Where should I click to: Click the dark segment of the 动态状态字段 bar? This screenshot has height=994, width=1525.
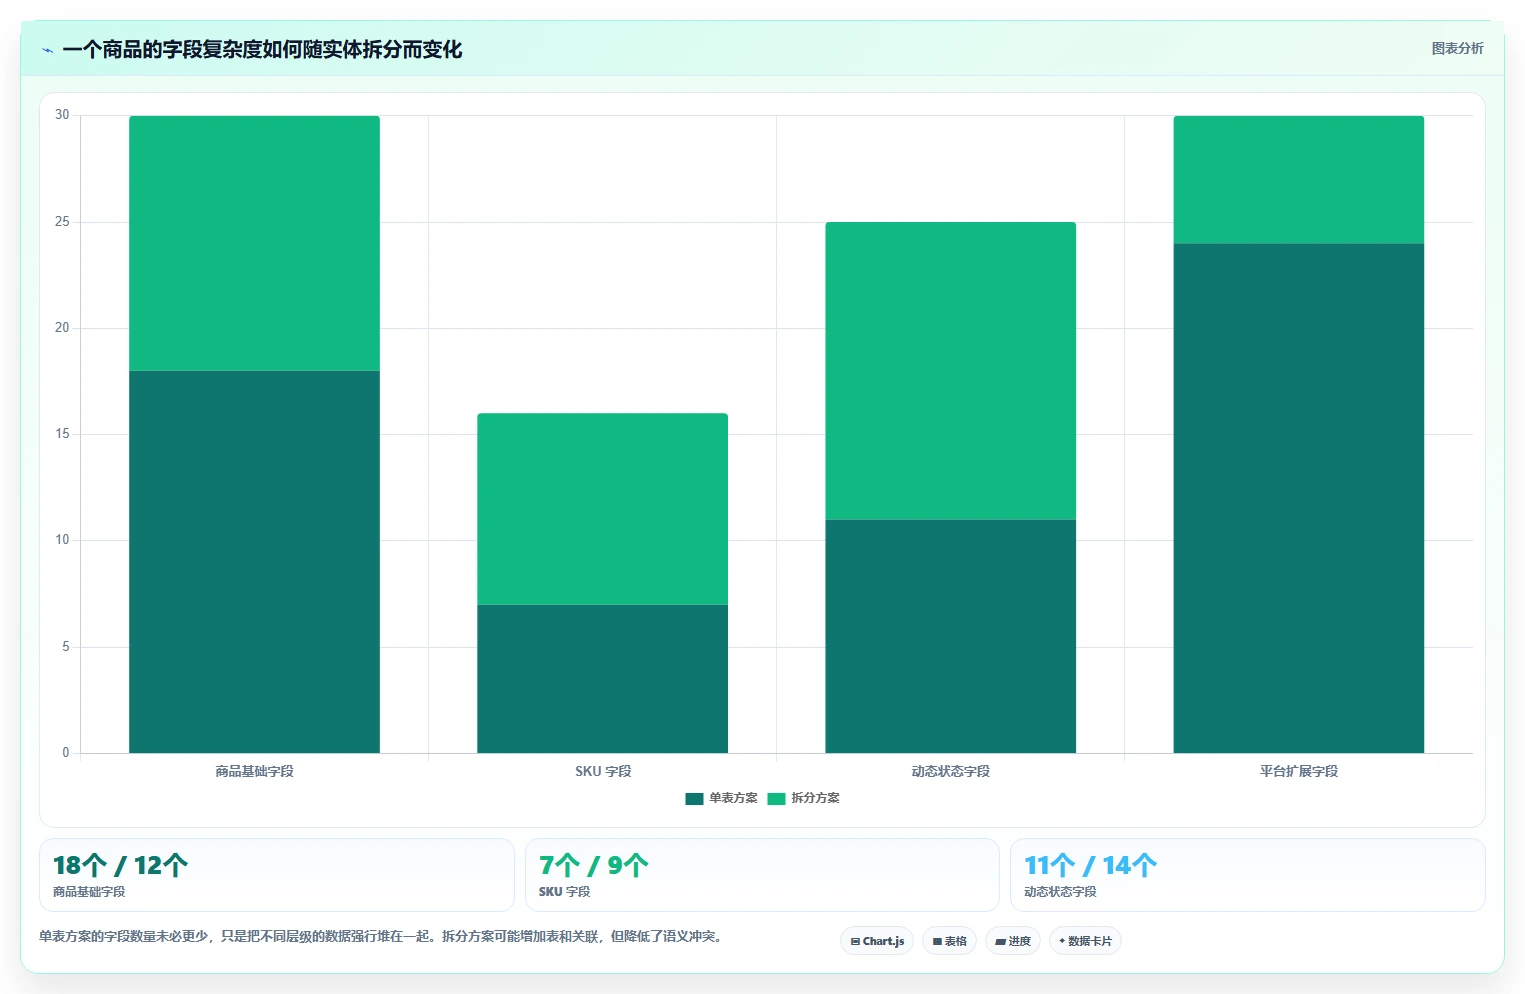click(950, 636)
